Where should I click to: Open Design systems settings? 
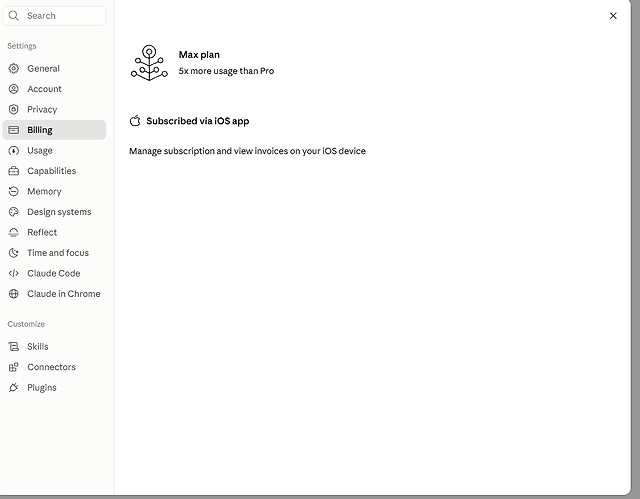coord(54,212)
